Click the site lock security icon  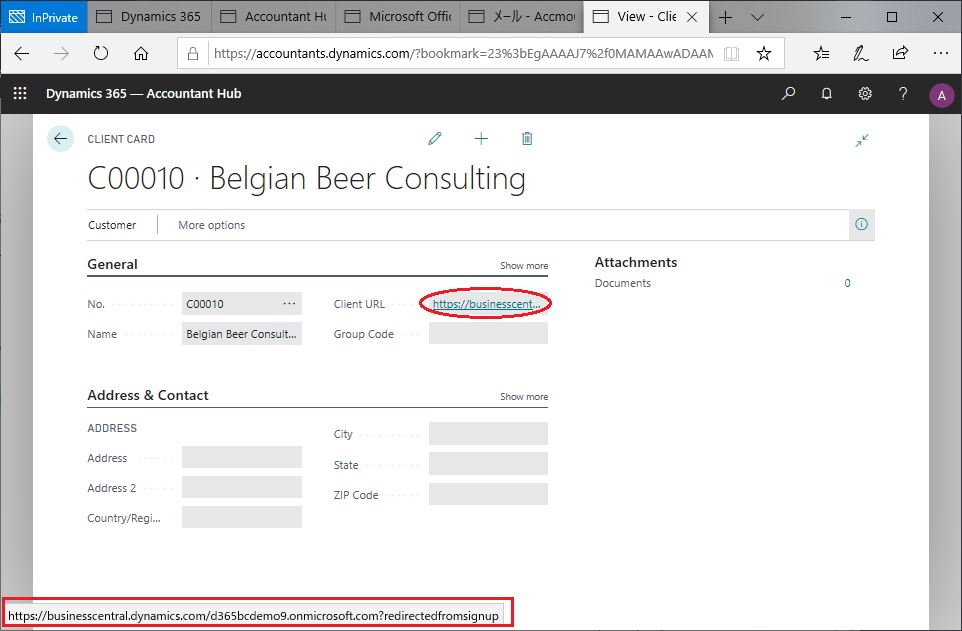pos(193,54)
